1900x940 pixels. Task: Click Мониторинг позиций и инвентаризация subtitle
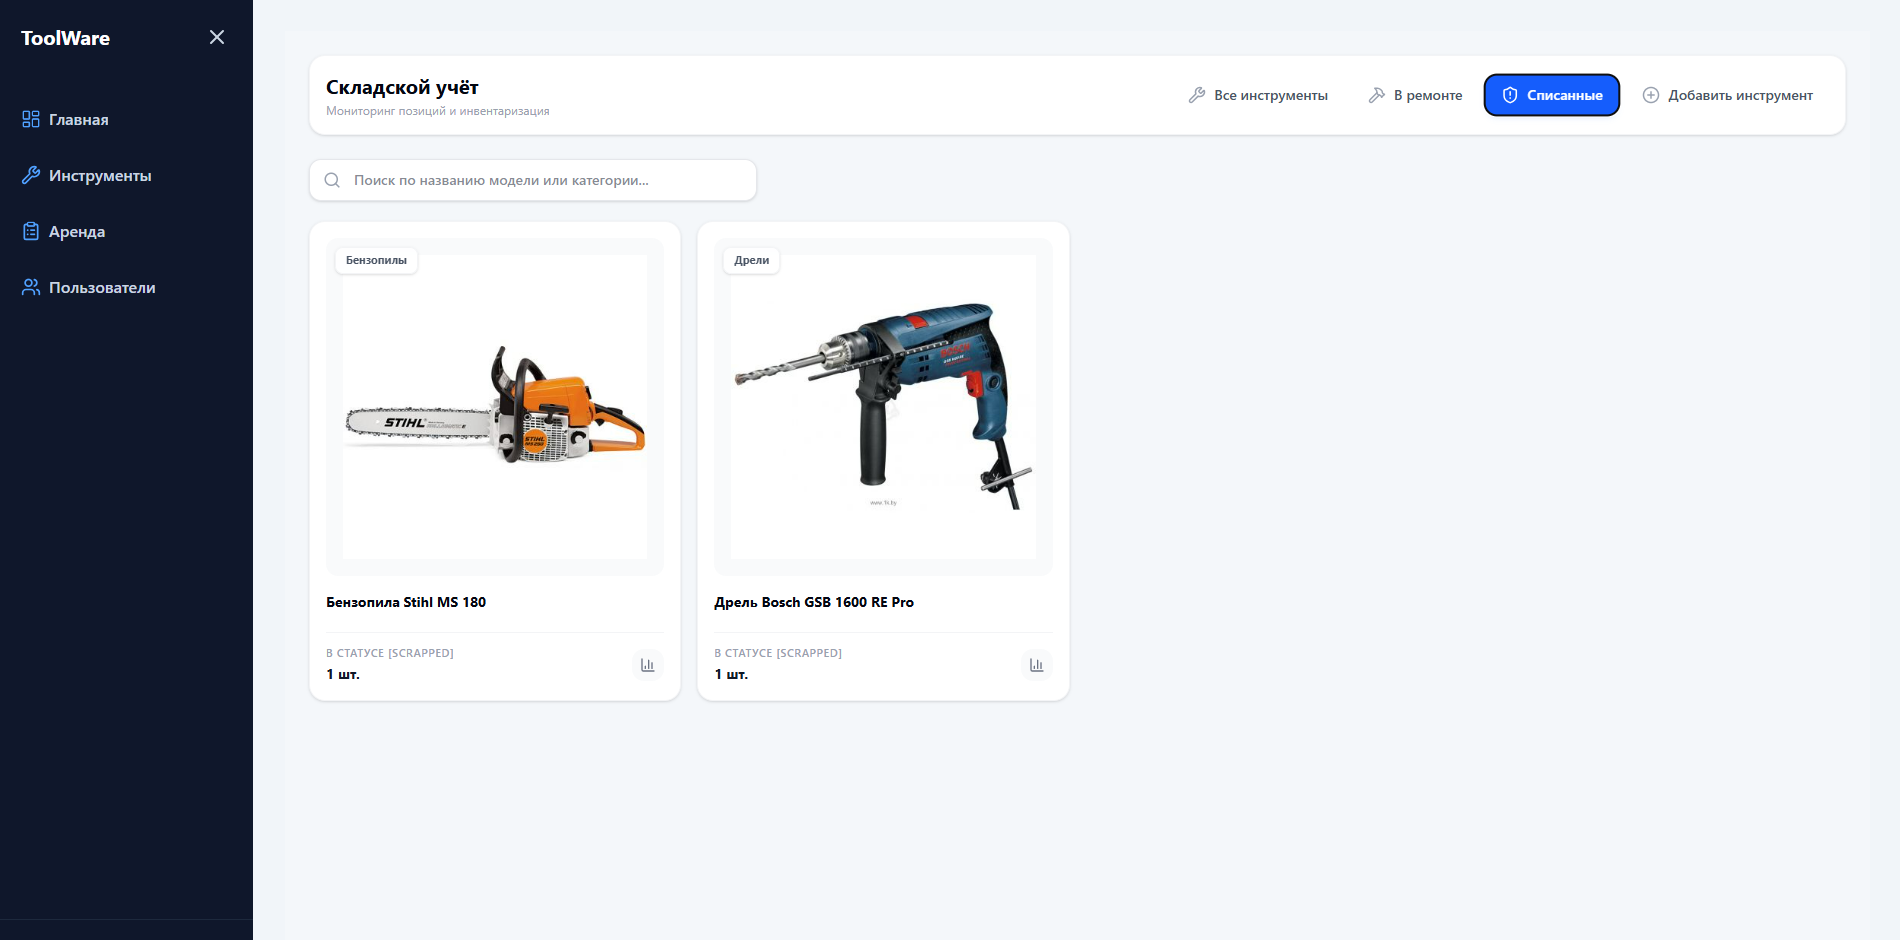click(438, 111)
